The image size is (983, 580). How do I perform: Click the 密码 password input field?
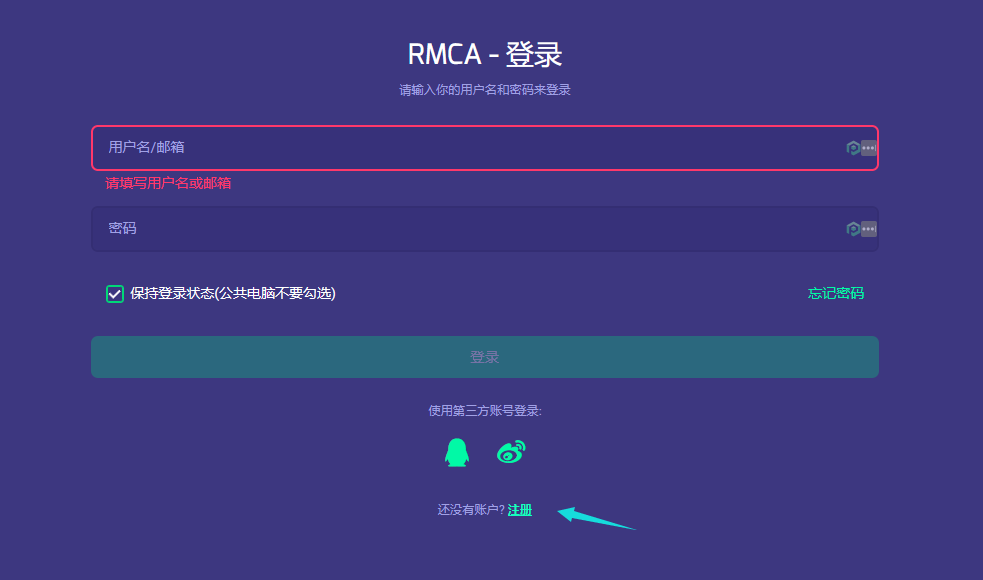click(x=400, y=228)
